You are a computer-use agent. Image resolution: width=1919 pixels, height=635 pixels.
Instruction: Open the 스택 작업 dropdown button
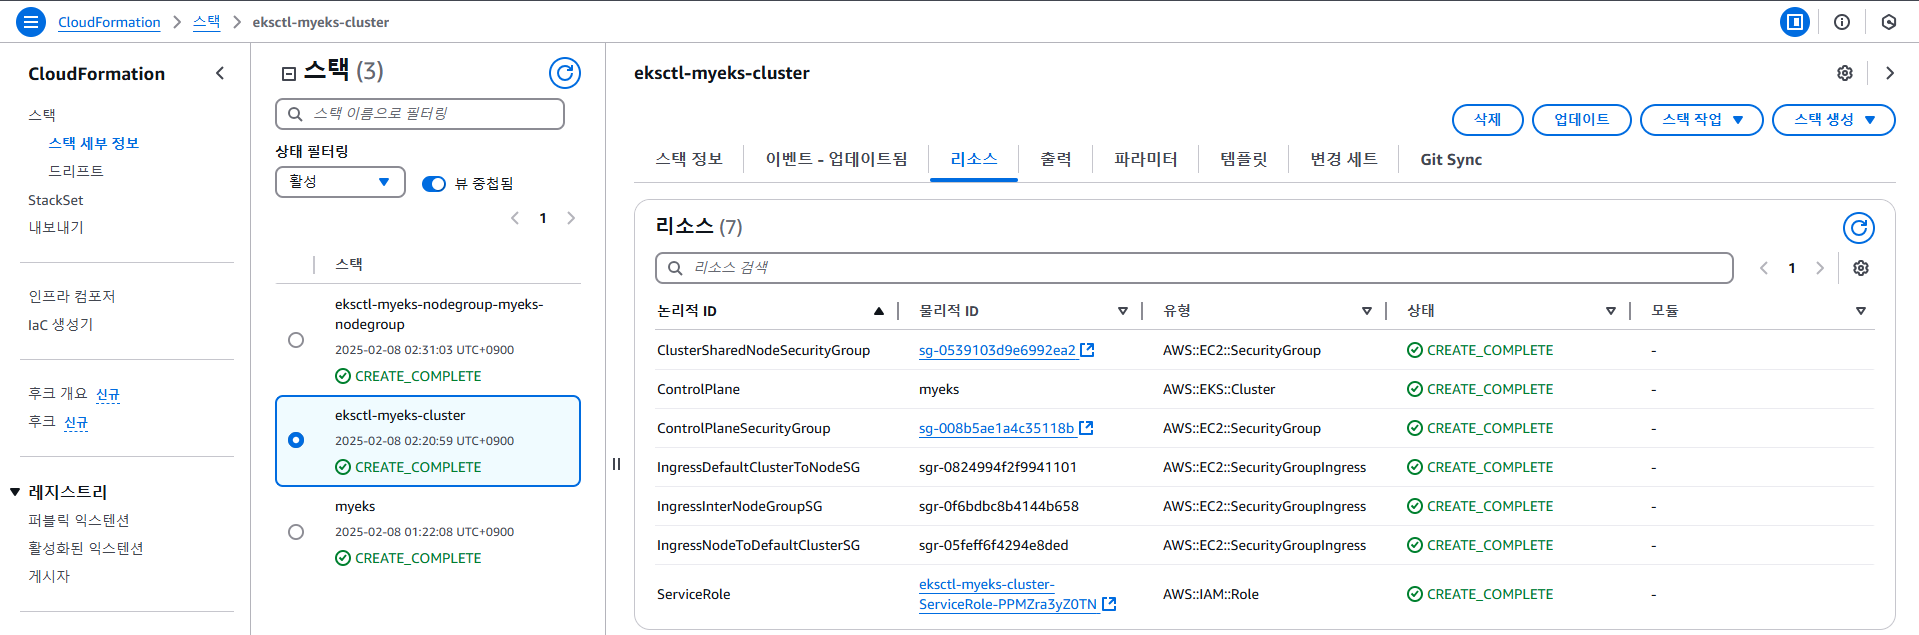[1702, 120]
